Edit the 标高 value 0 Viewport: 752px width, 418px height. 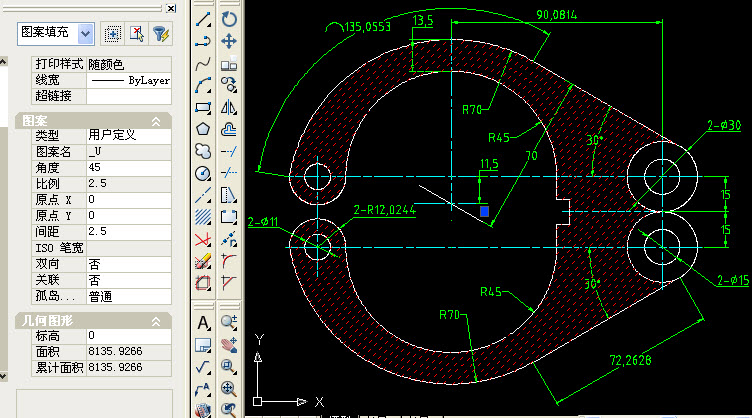click(x=129, y=336)
